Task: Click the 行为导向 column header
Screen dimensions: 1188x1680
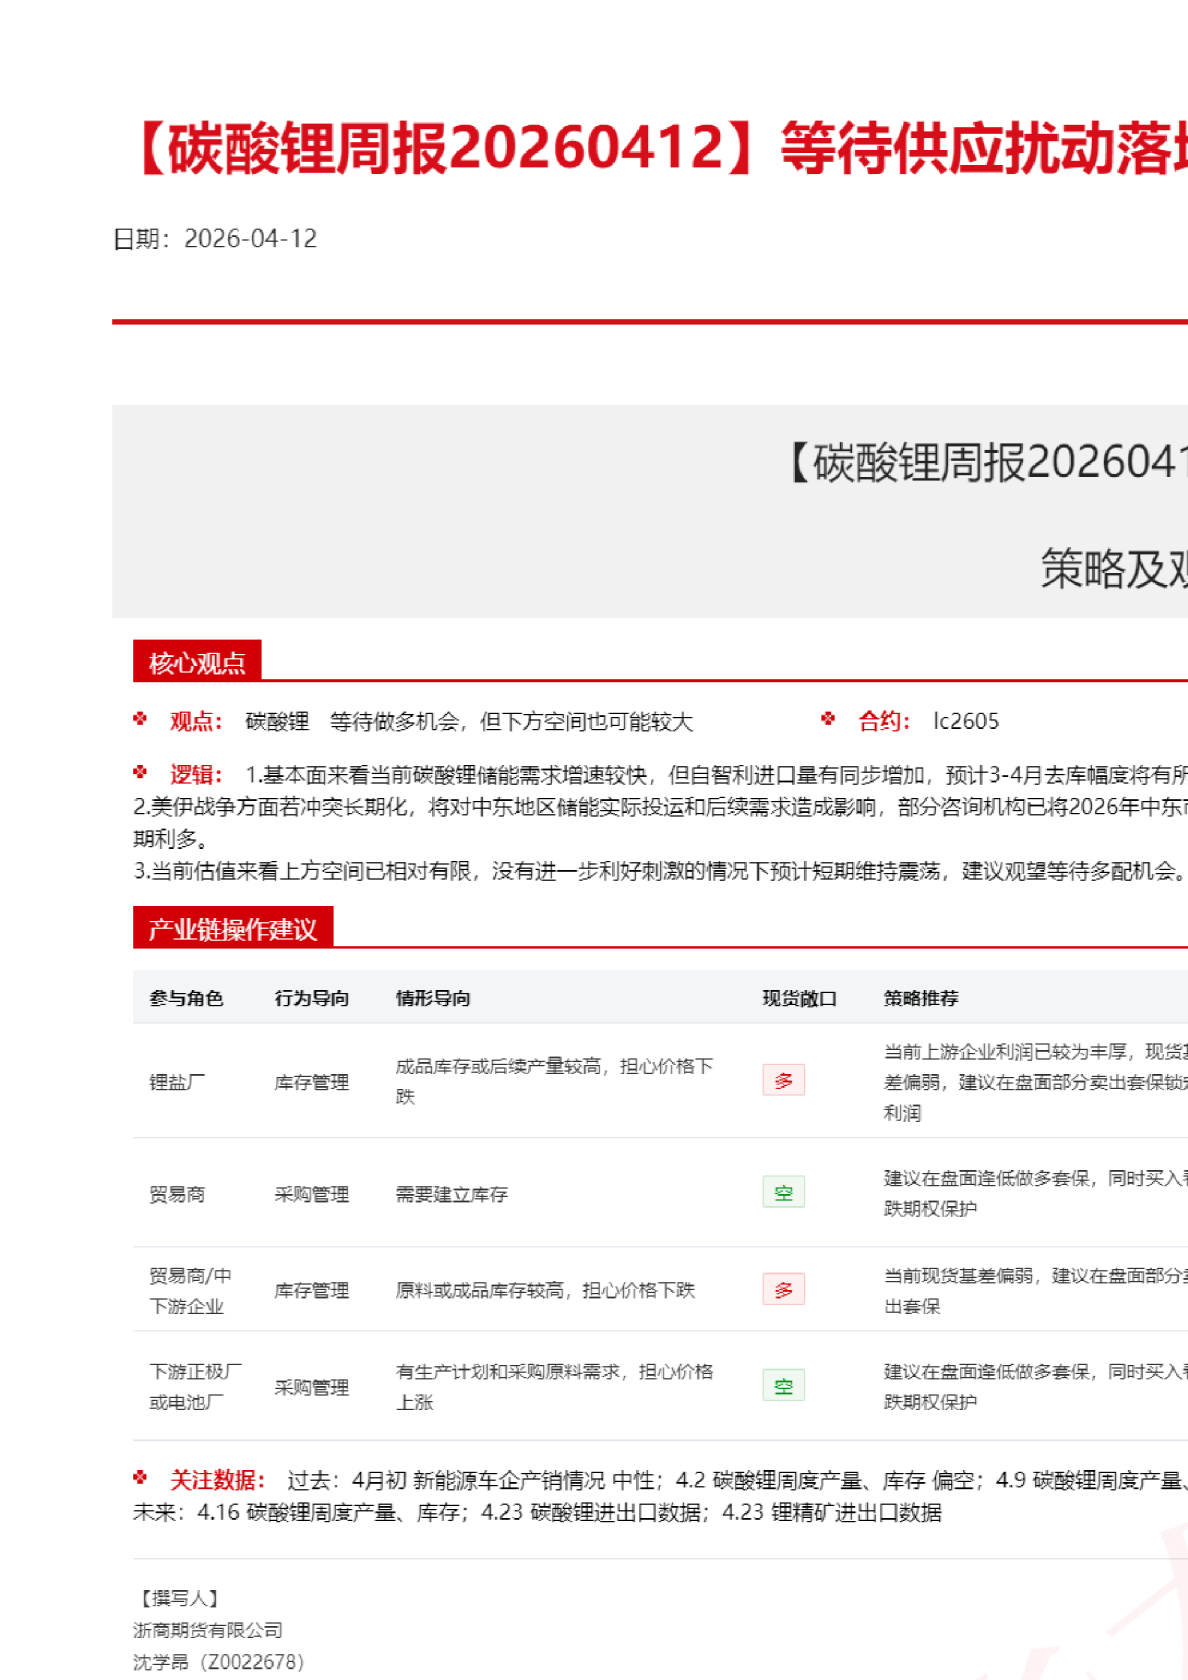Action: click(x=312, y=998)
